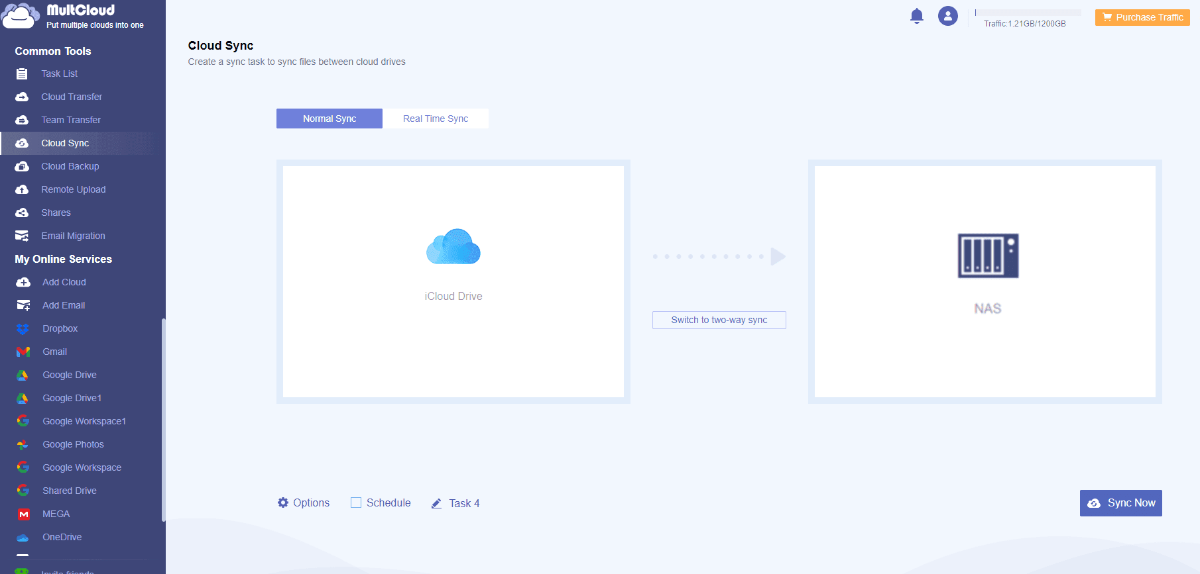Open the Shares icon in the sidebar
The height and width of the screenshot is (574, 1200).
(22, 212)
